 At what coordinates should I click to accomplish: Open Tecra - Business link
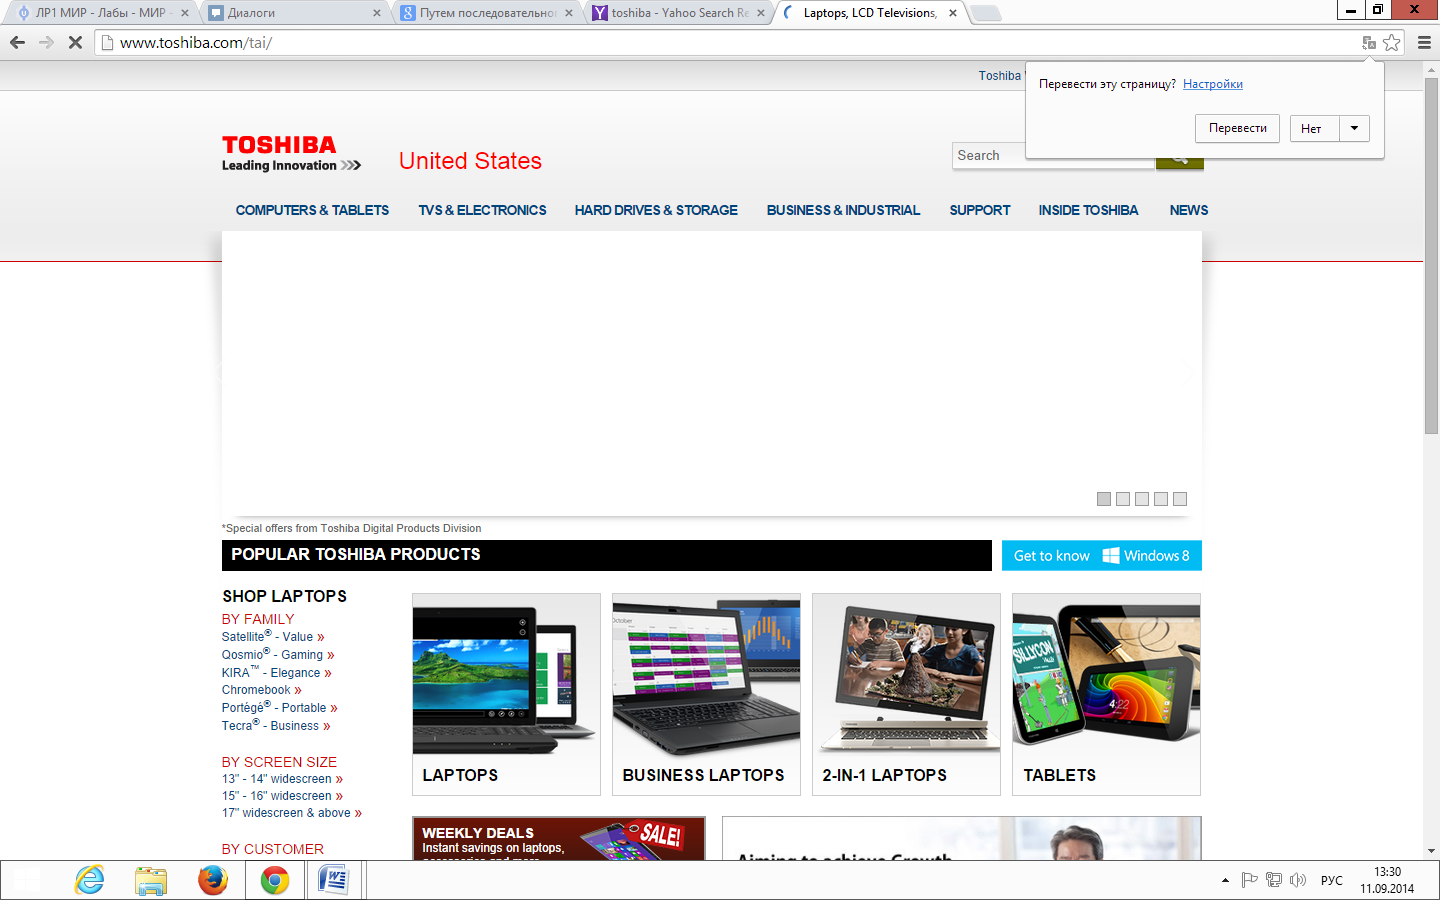click(276, 726)
